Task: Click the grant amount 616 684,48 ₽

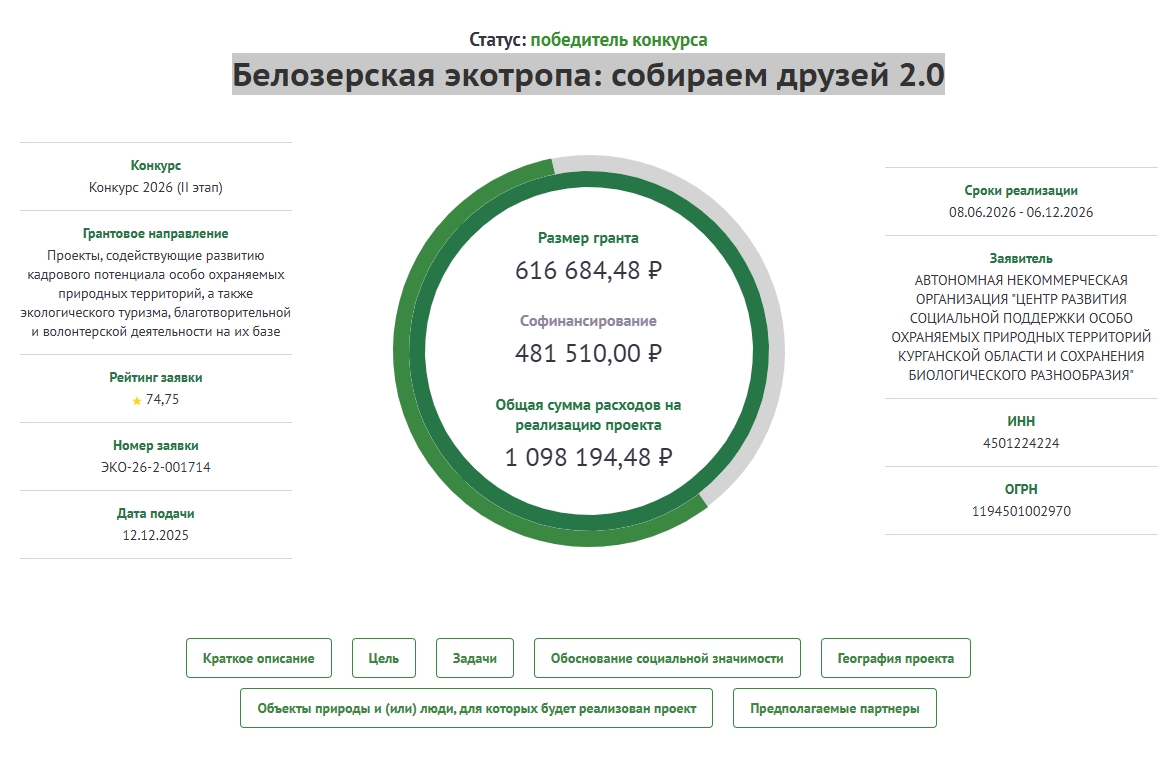Action: (x=588, y=270)
